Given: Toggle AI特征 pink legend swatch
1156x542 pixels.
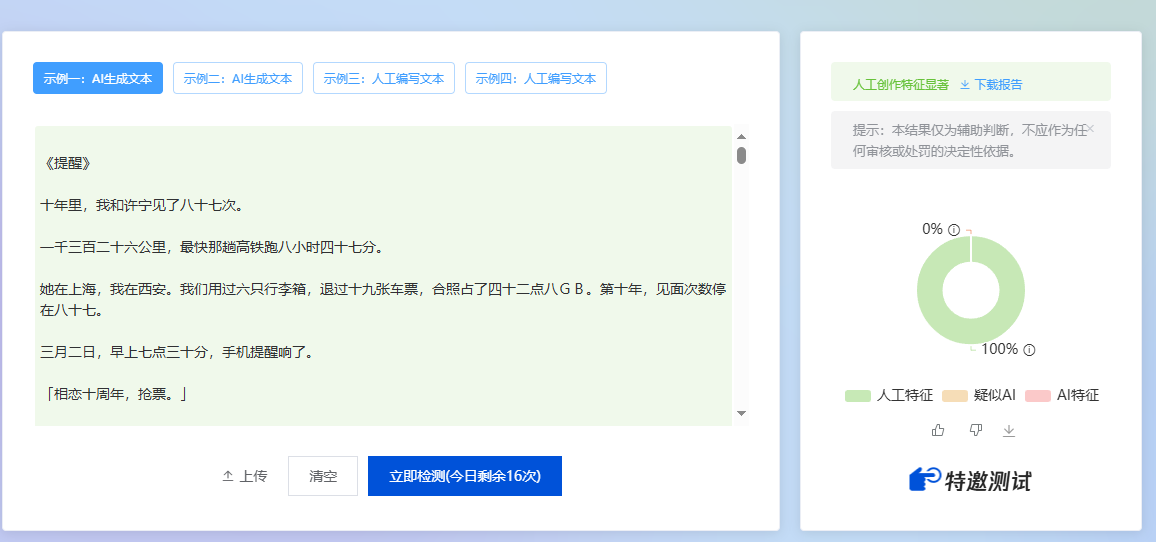Looking at the screenshot, I should 1037,395.
